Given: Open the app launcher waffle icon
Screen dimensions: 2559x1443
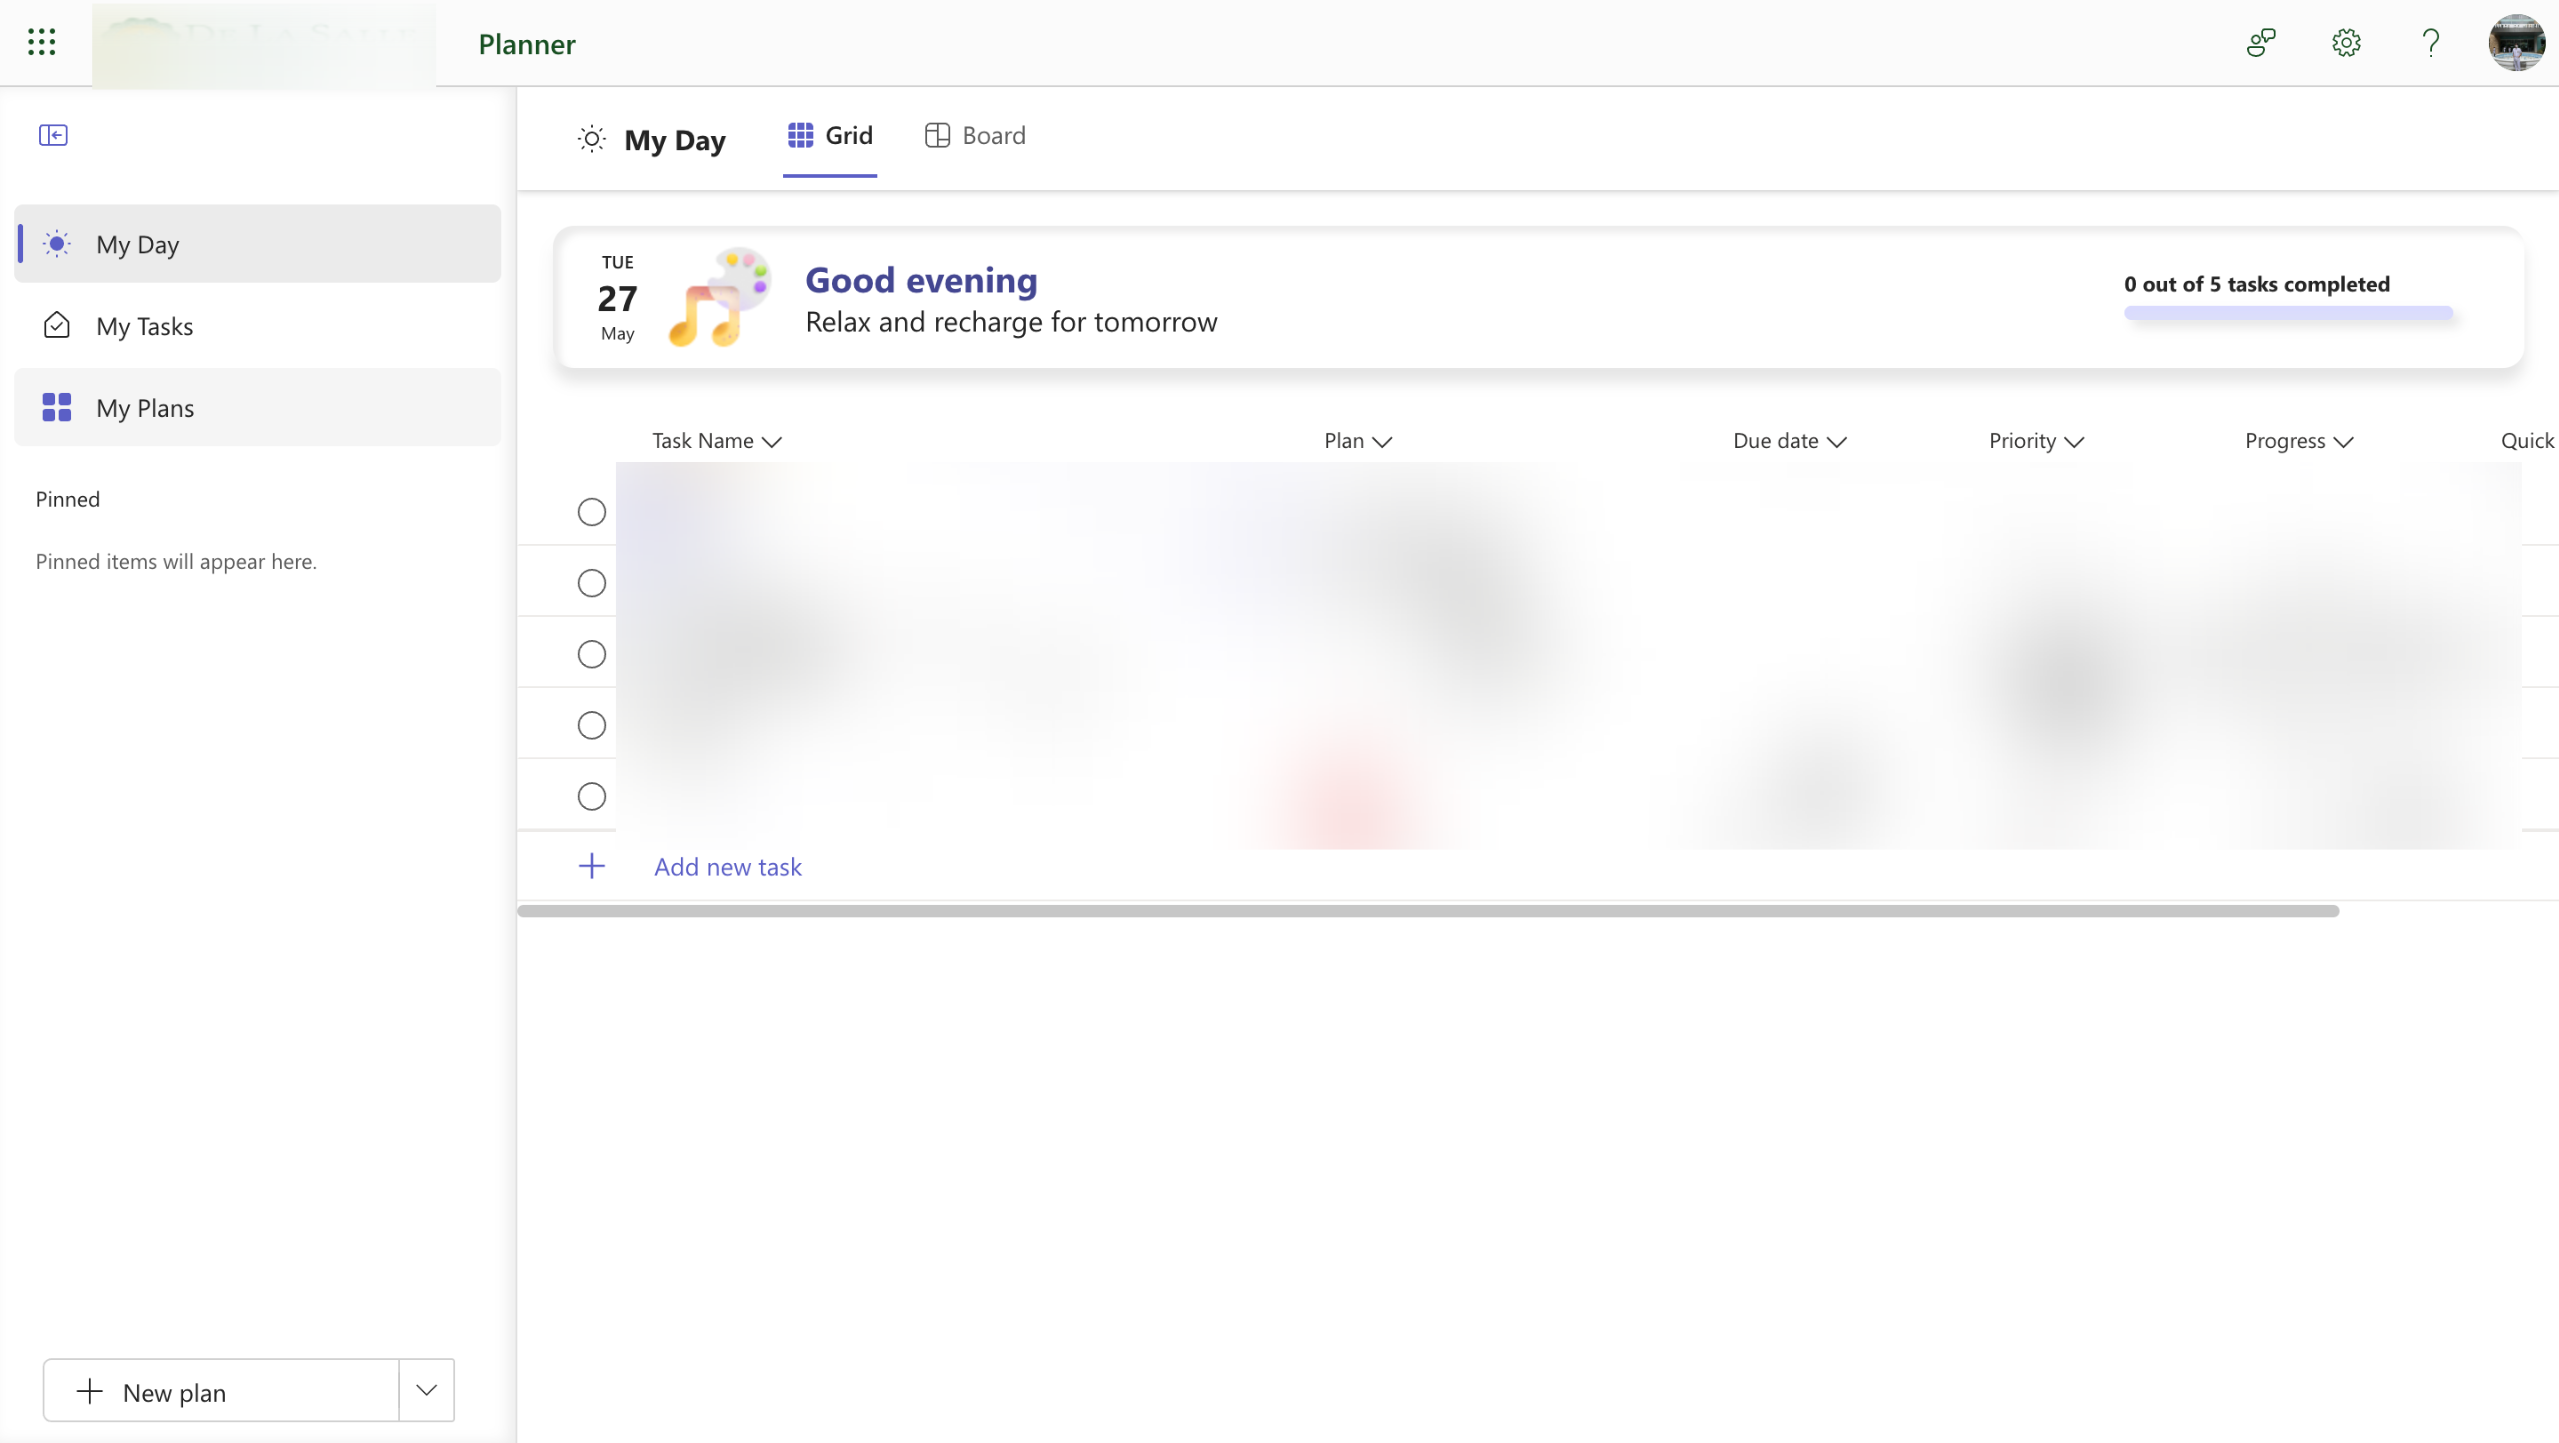Looking at the screenshot, I should 41,42.
